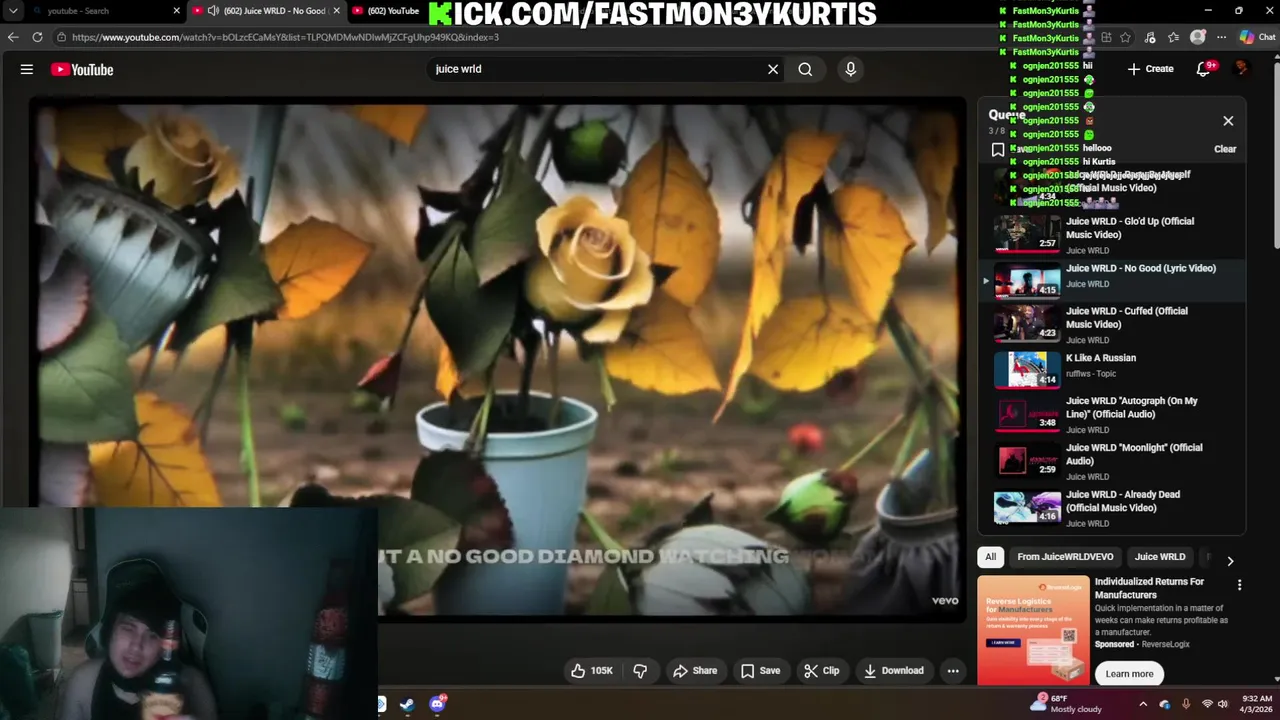Go to YouTube home via the logo

(82, 69)
